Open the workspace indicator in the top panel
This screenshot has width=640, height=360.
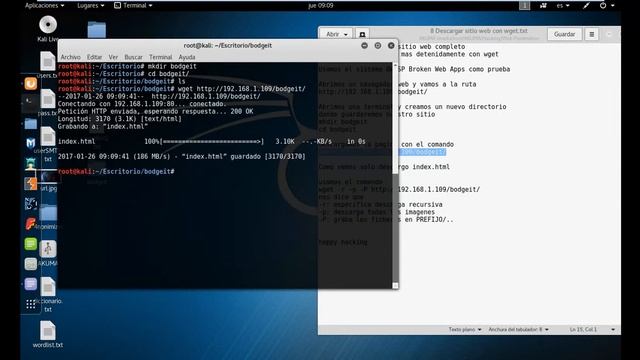524,6
